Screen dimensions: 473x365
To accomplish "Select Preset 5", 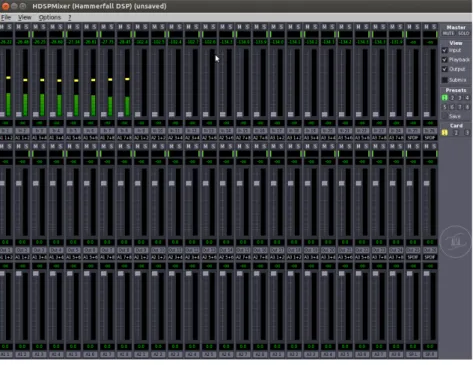I will tap(444, 107).
